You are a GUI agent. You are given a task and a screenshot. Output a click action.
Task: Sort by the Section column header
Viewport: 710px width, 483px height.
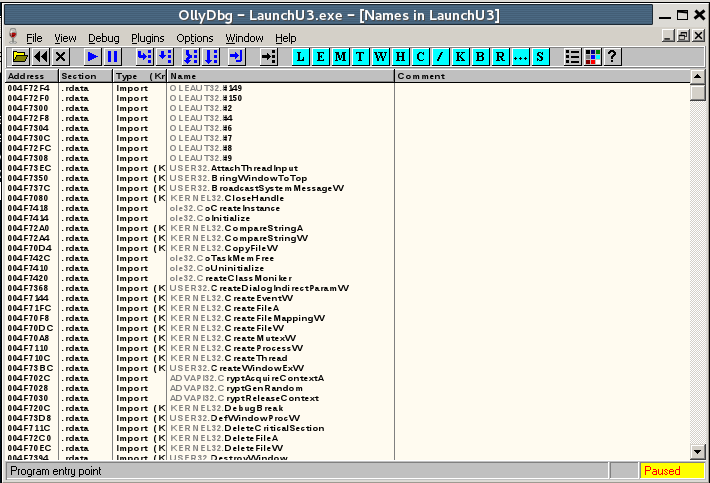[x=85, y=76]
